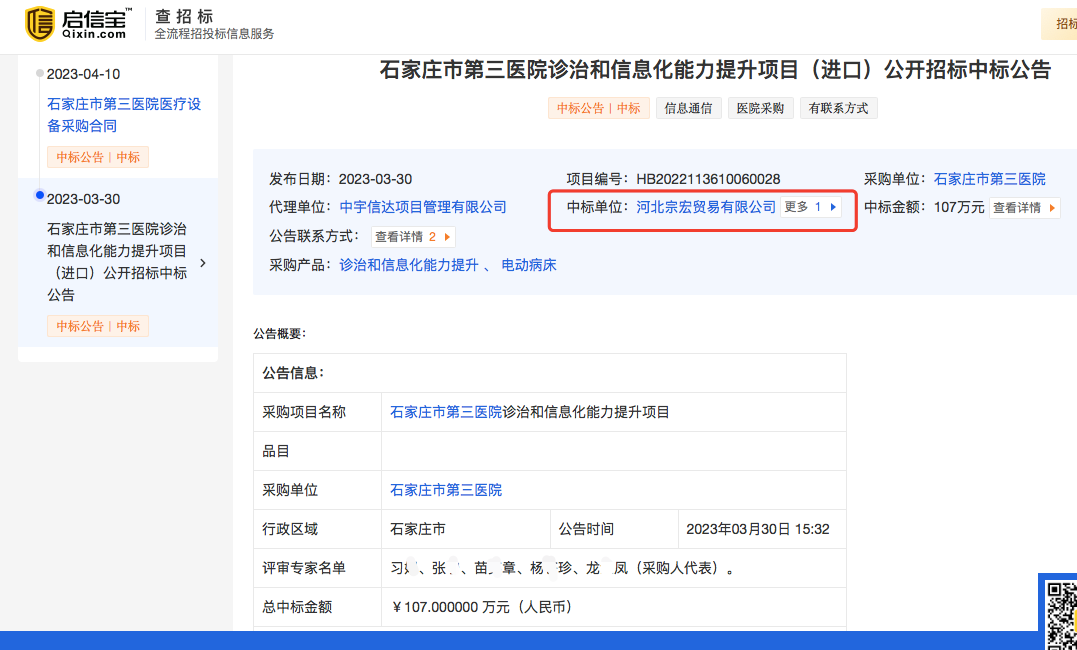The width and height of the screenshot is (1077, 650).
Task: Open 招标 tab at top right
Action: pyautogui.click(x=1063, y=24)
